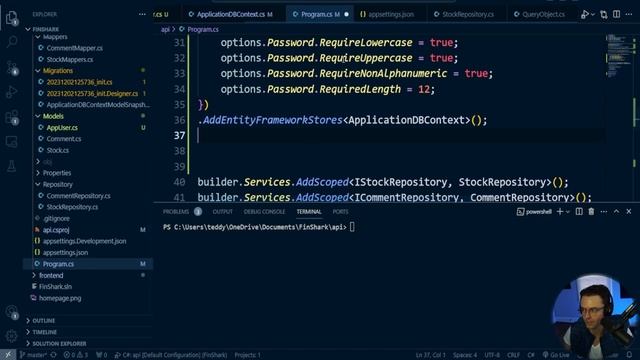
Task: Open the OUTPUT panel tab
Action: [x=222, y=211]
